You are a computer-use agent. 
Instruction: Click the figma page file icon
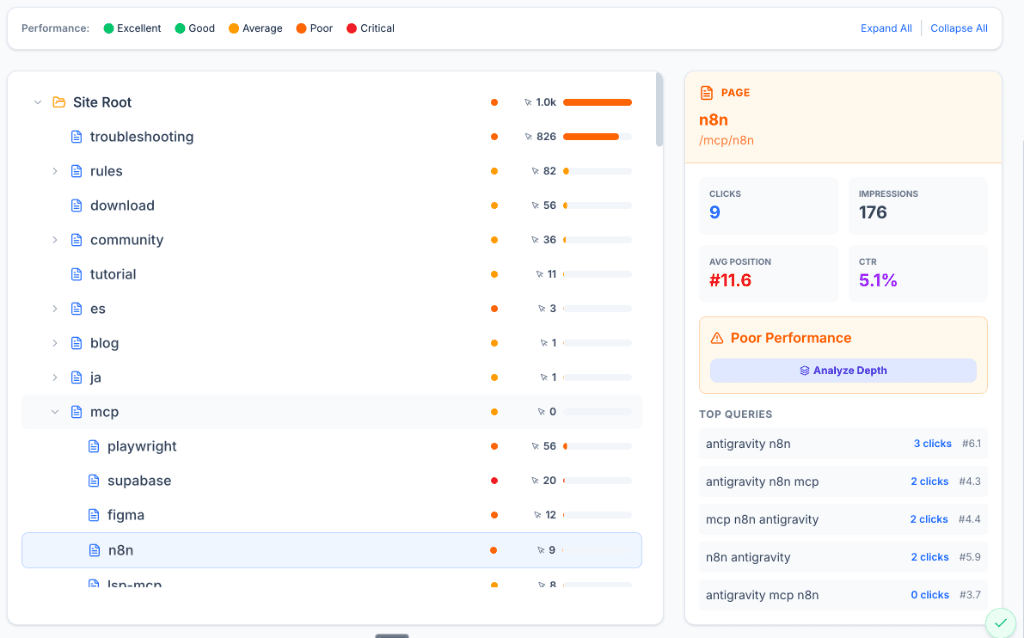click(94, 515)
